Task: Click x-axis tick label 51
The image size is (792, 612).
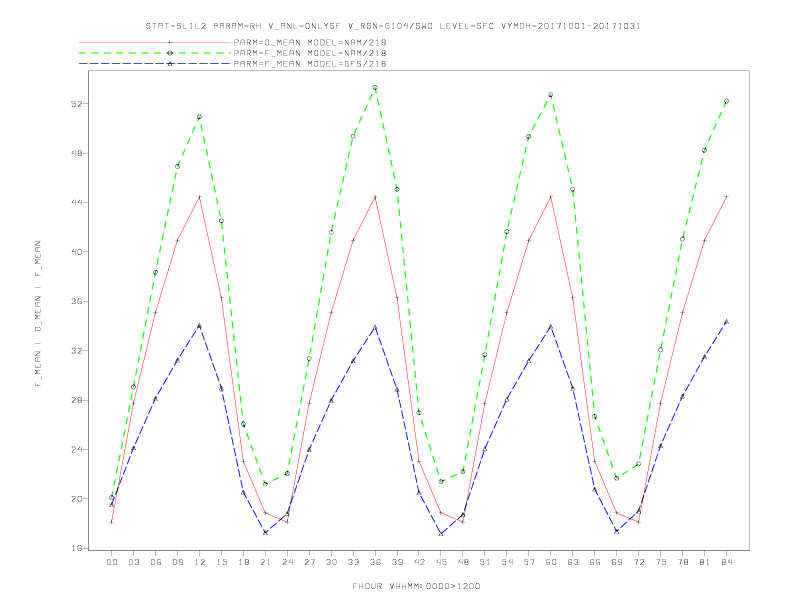Action: click(485, 562)
